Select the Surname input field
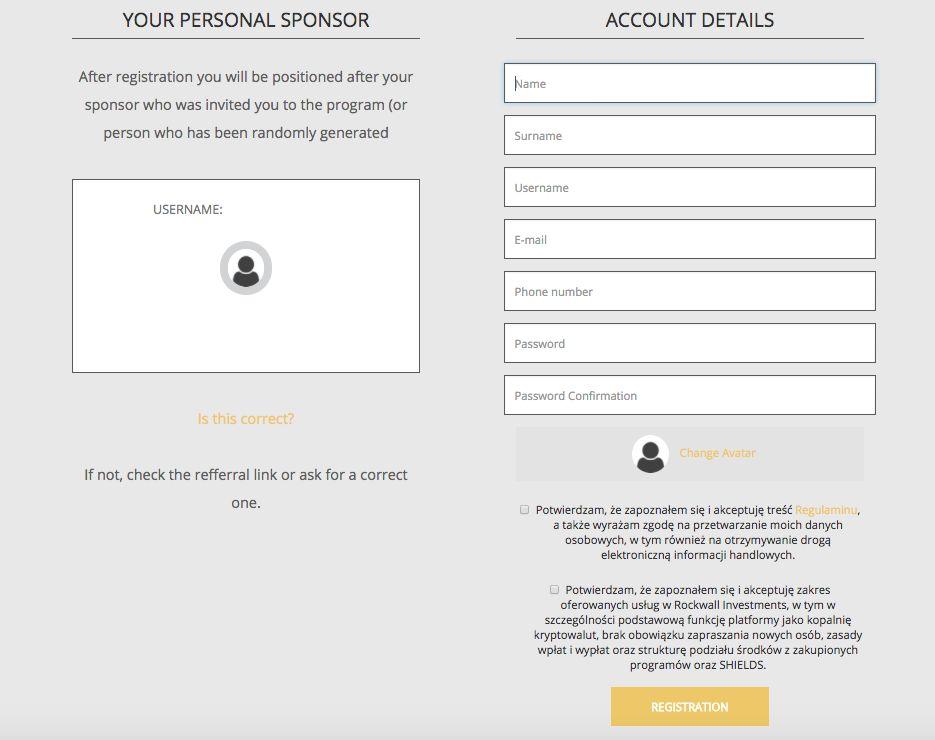This screenshot has height=740, width=935. (x=689, y=135)
